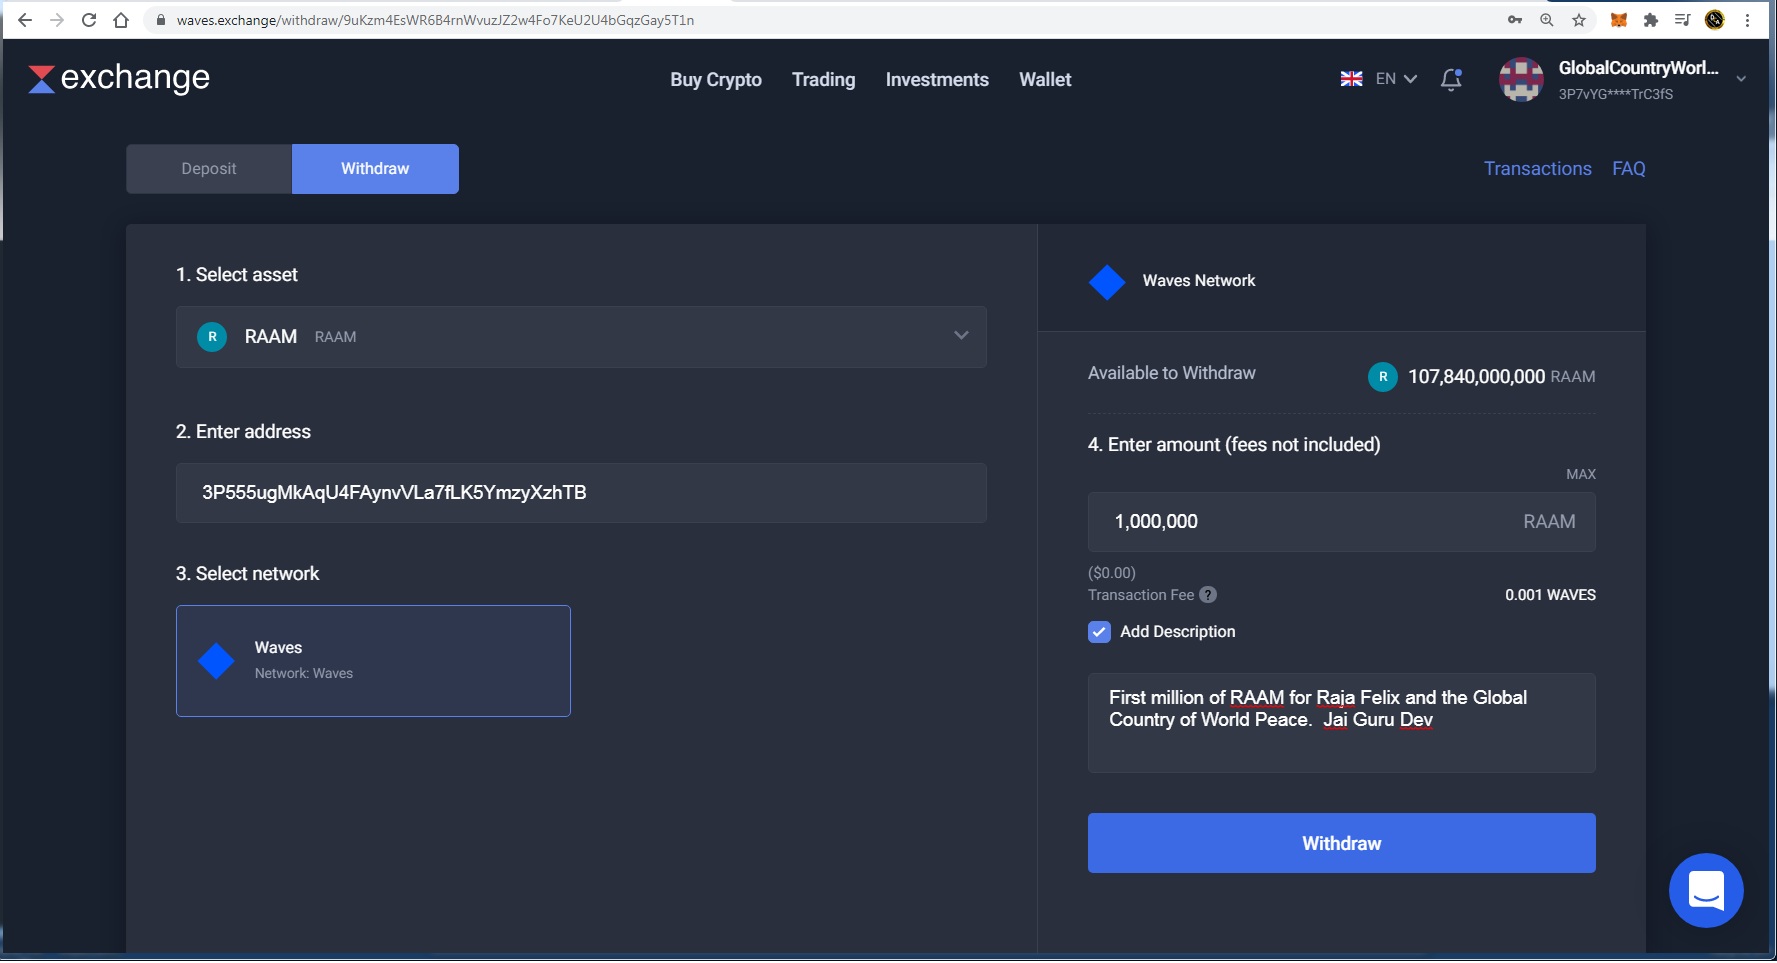Open the media control playlist icon

coord(1683,20)
